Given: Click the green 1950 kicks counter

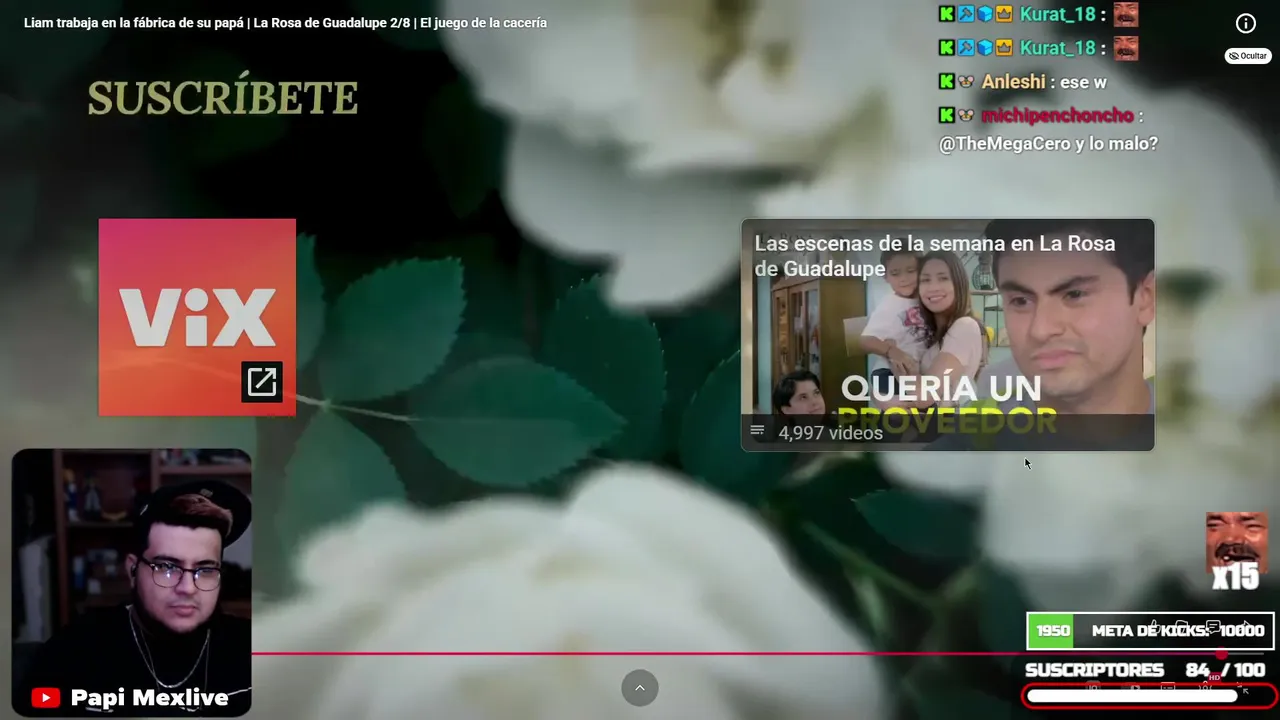Looking at the screenshot, I should (1051, 631).
